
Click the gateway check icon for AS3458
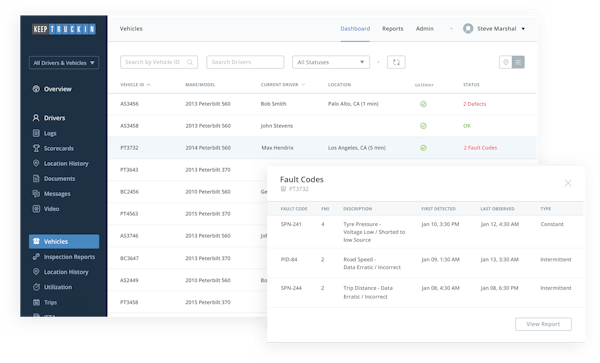(x=423, y=126)
